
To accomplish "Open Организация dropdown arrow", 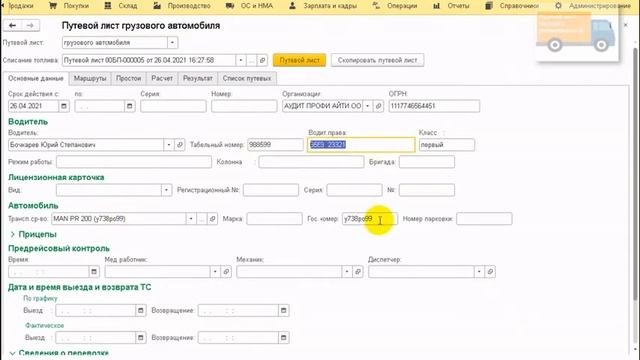I will pyautogui.click(x=367, y=106).
